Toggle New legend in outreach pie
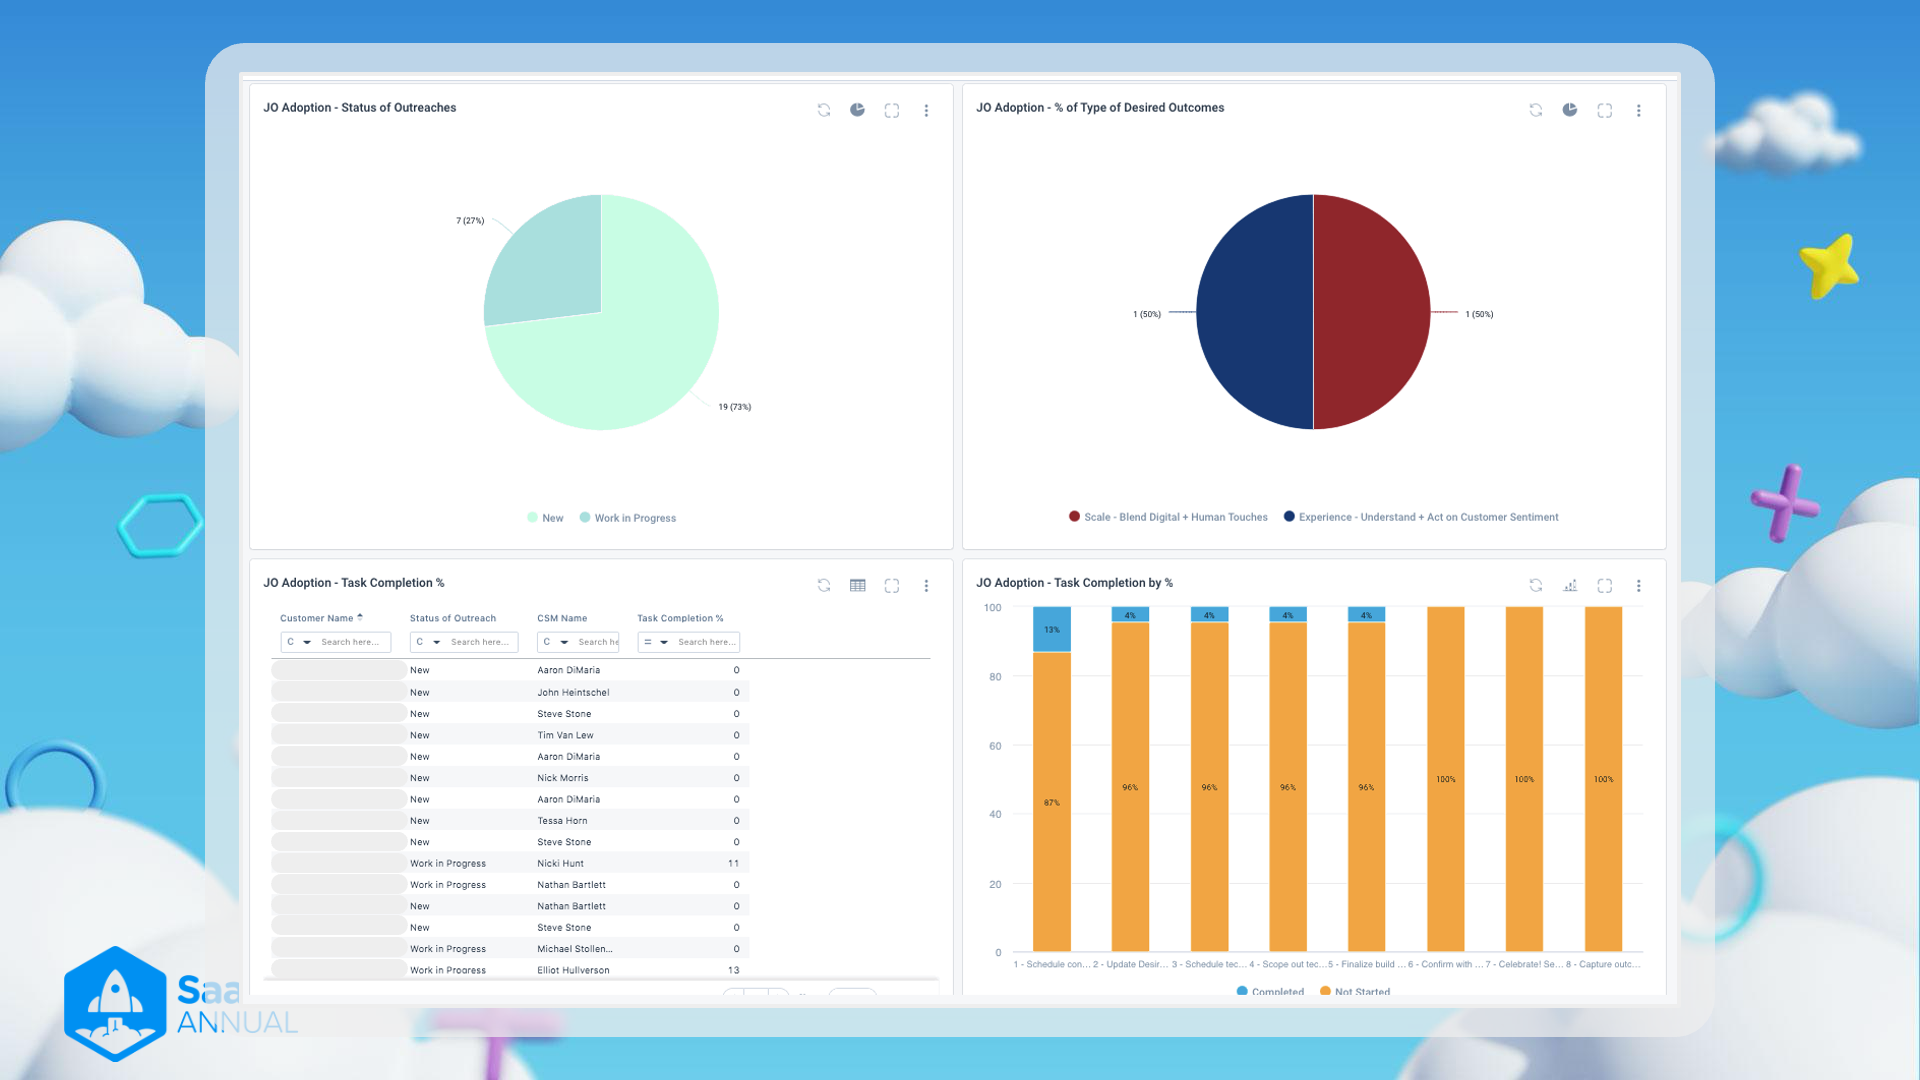1920x1080 pixels. 546,518
